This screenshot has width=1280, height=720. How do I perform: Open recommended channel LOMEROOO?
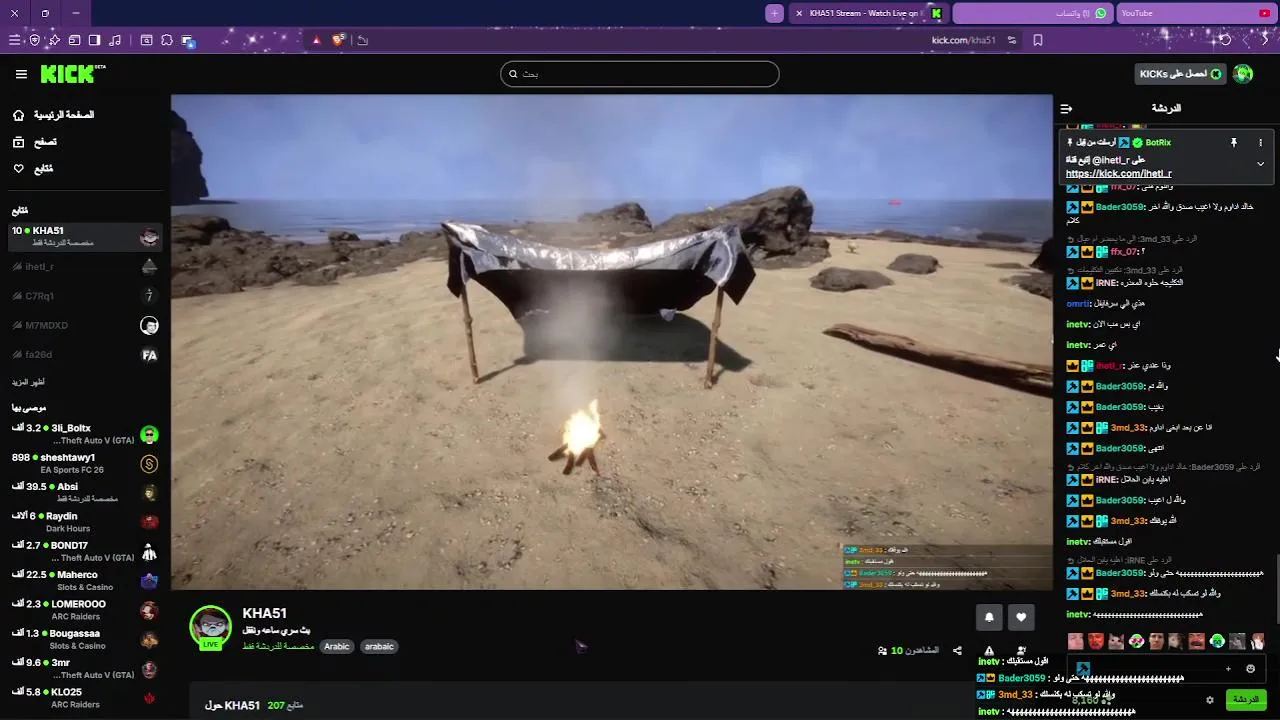(84, 610)
